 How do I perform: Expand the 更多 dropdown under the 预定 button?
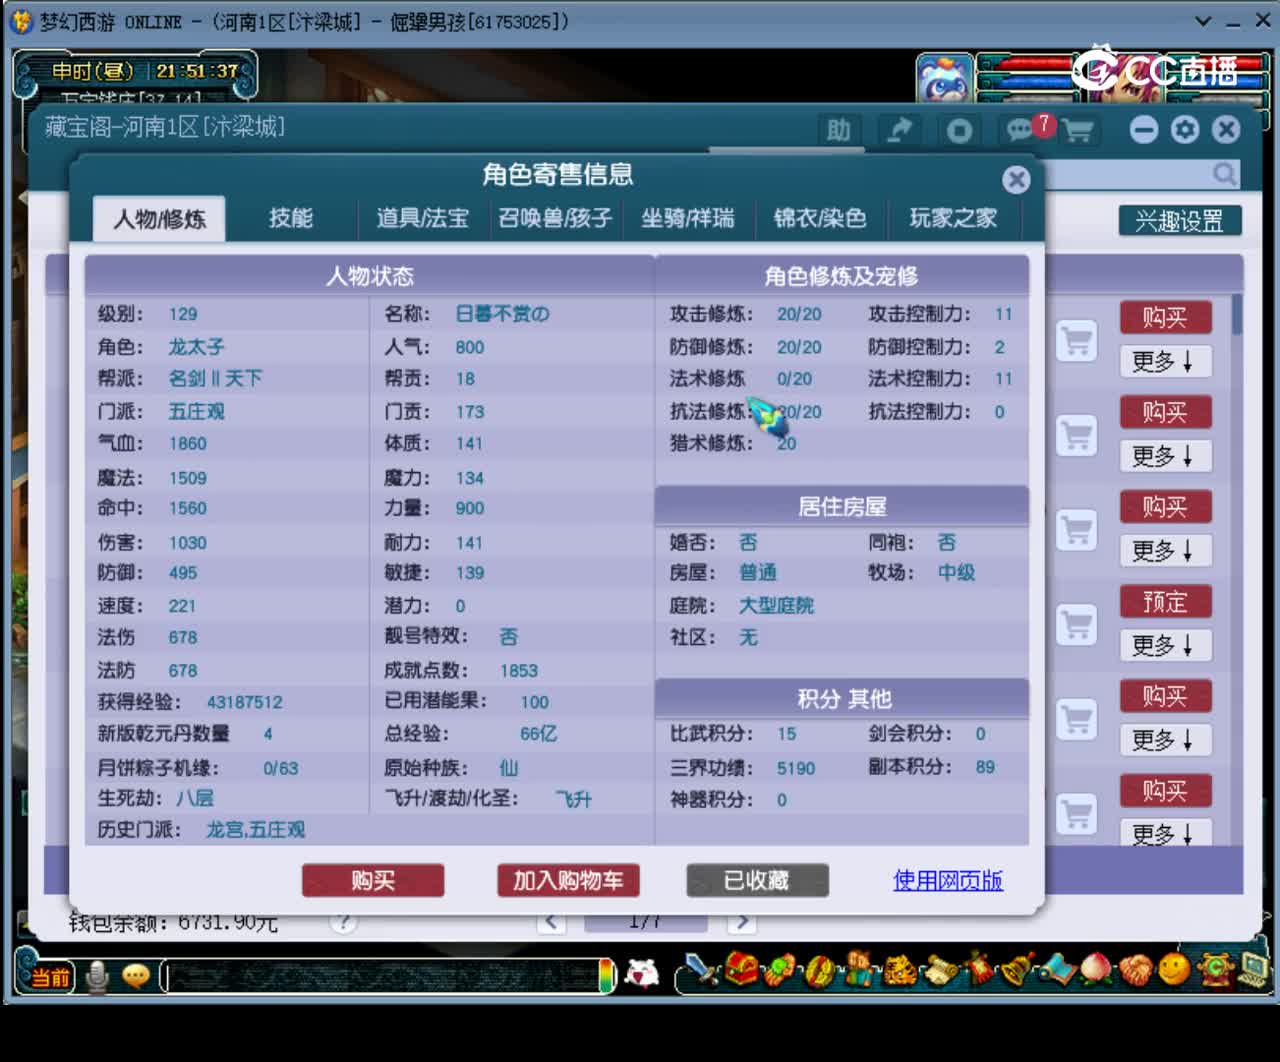(x=1165, y=646)
